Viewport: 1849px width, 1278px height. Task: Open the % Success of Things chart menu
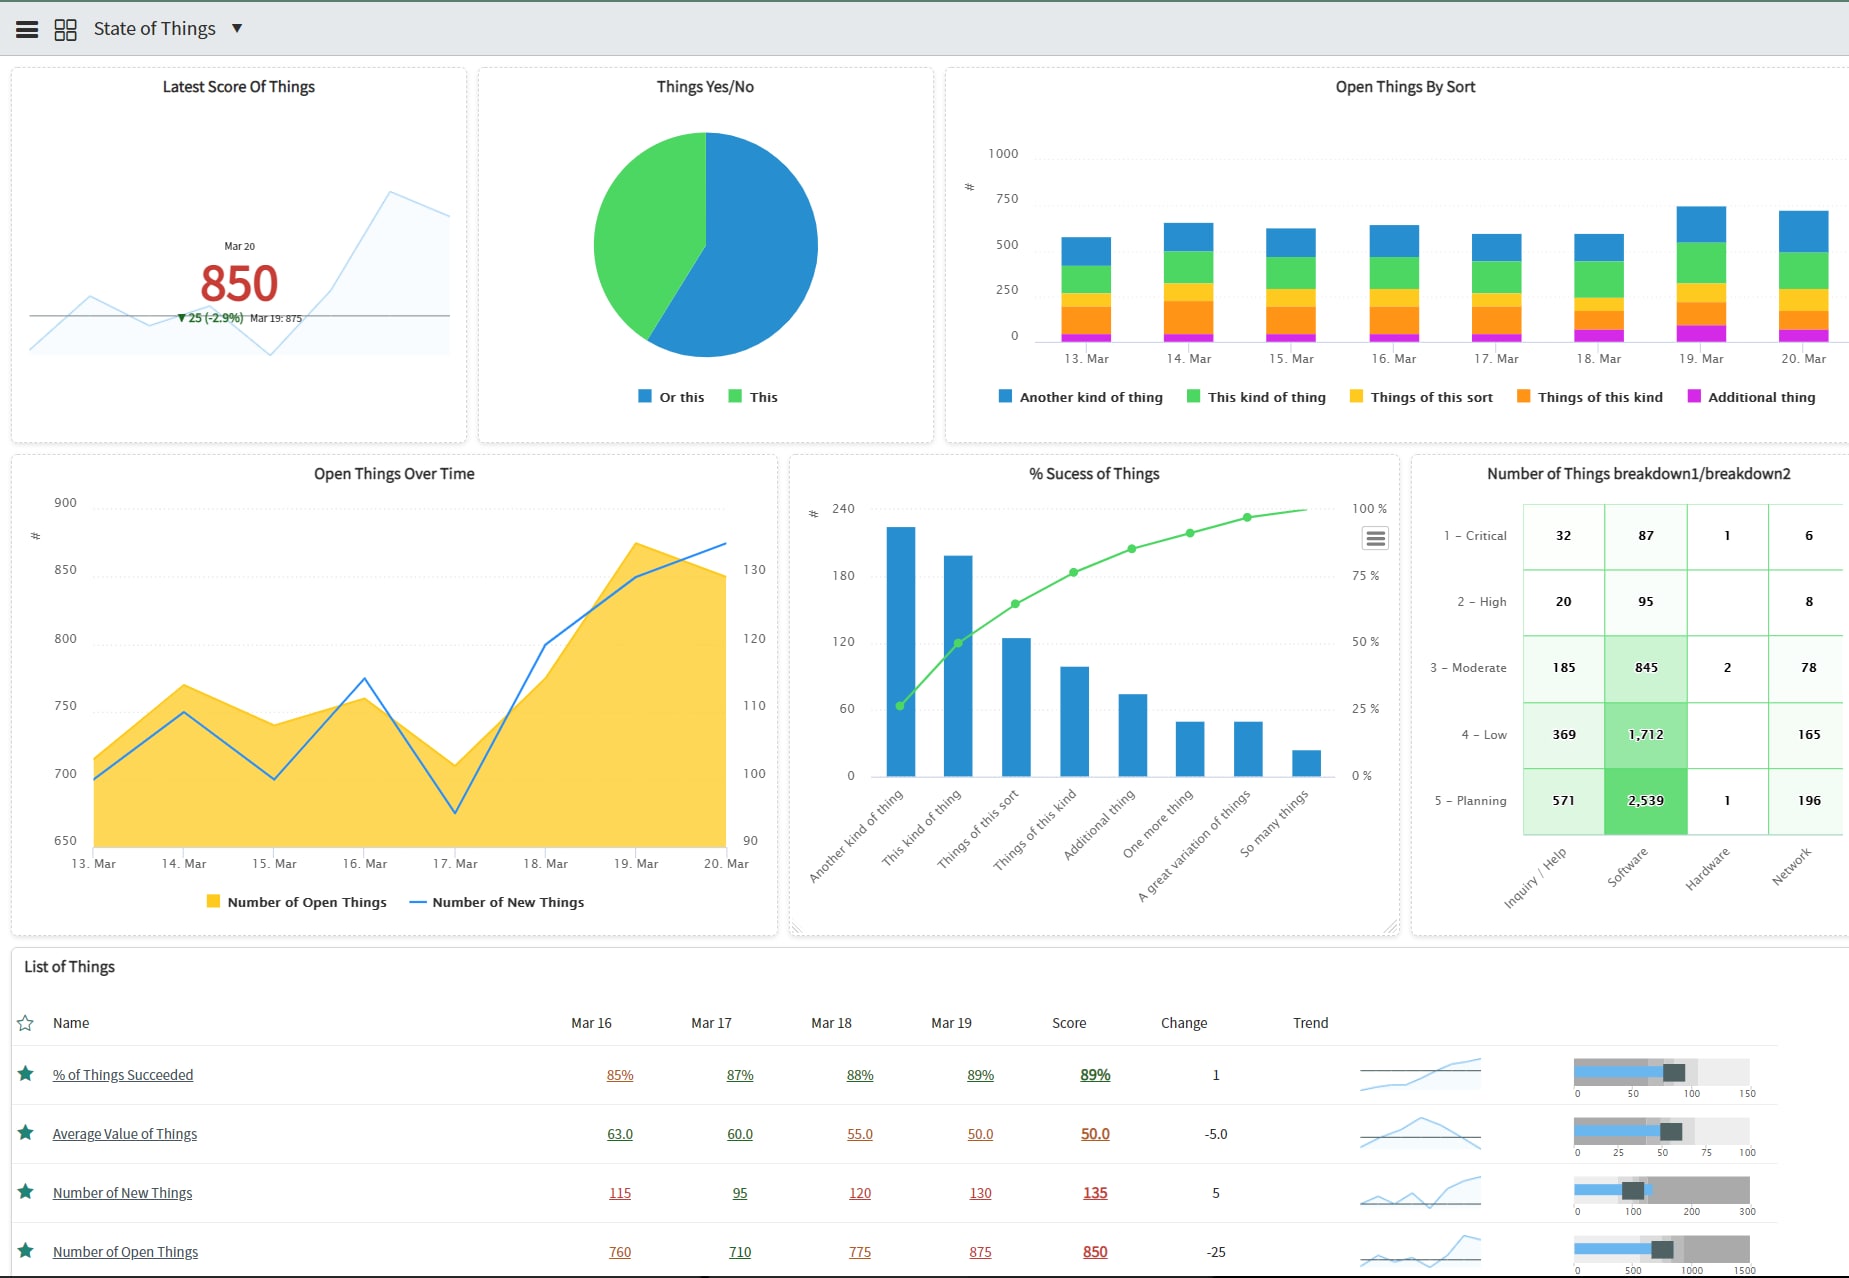click(x=1374, y=538)
